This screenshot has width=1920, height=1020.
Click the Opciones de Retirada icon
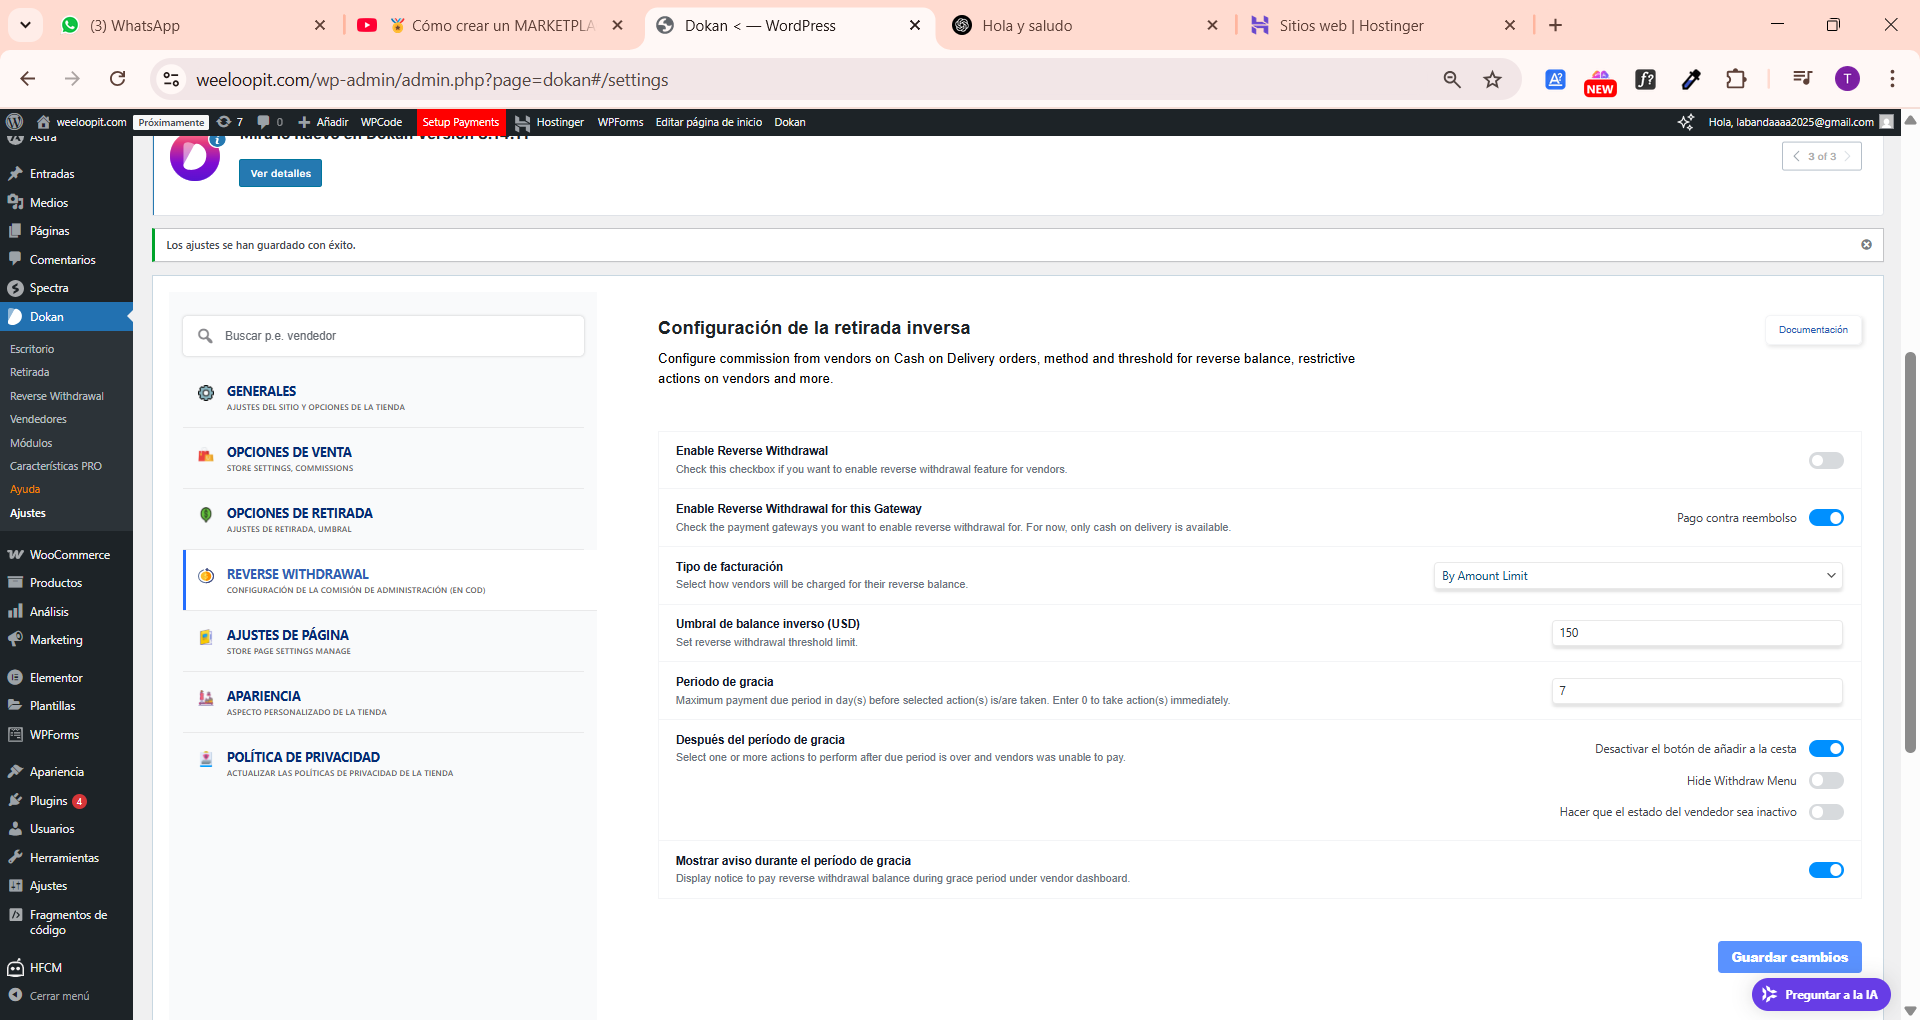pos(206,515)
